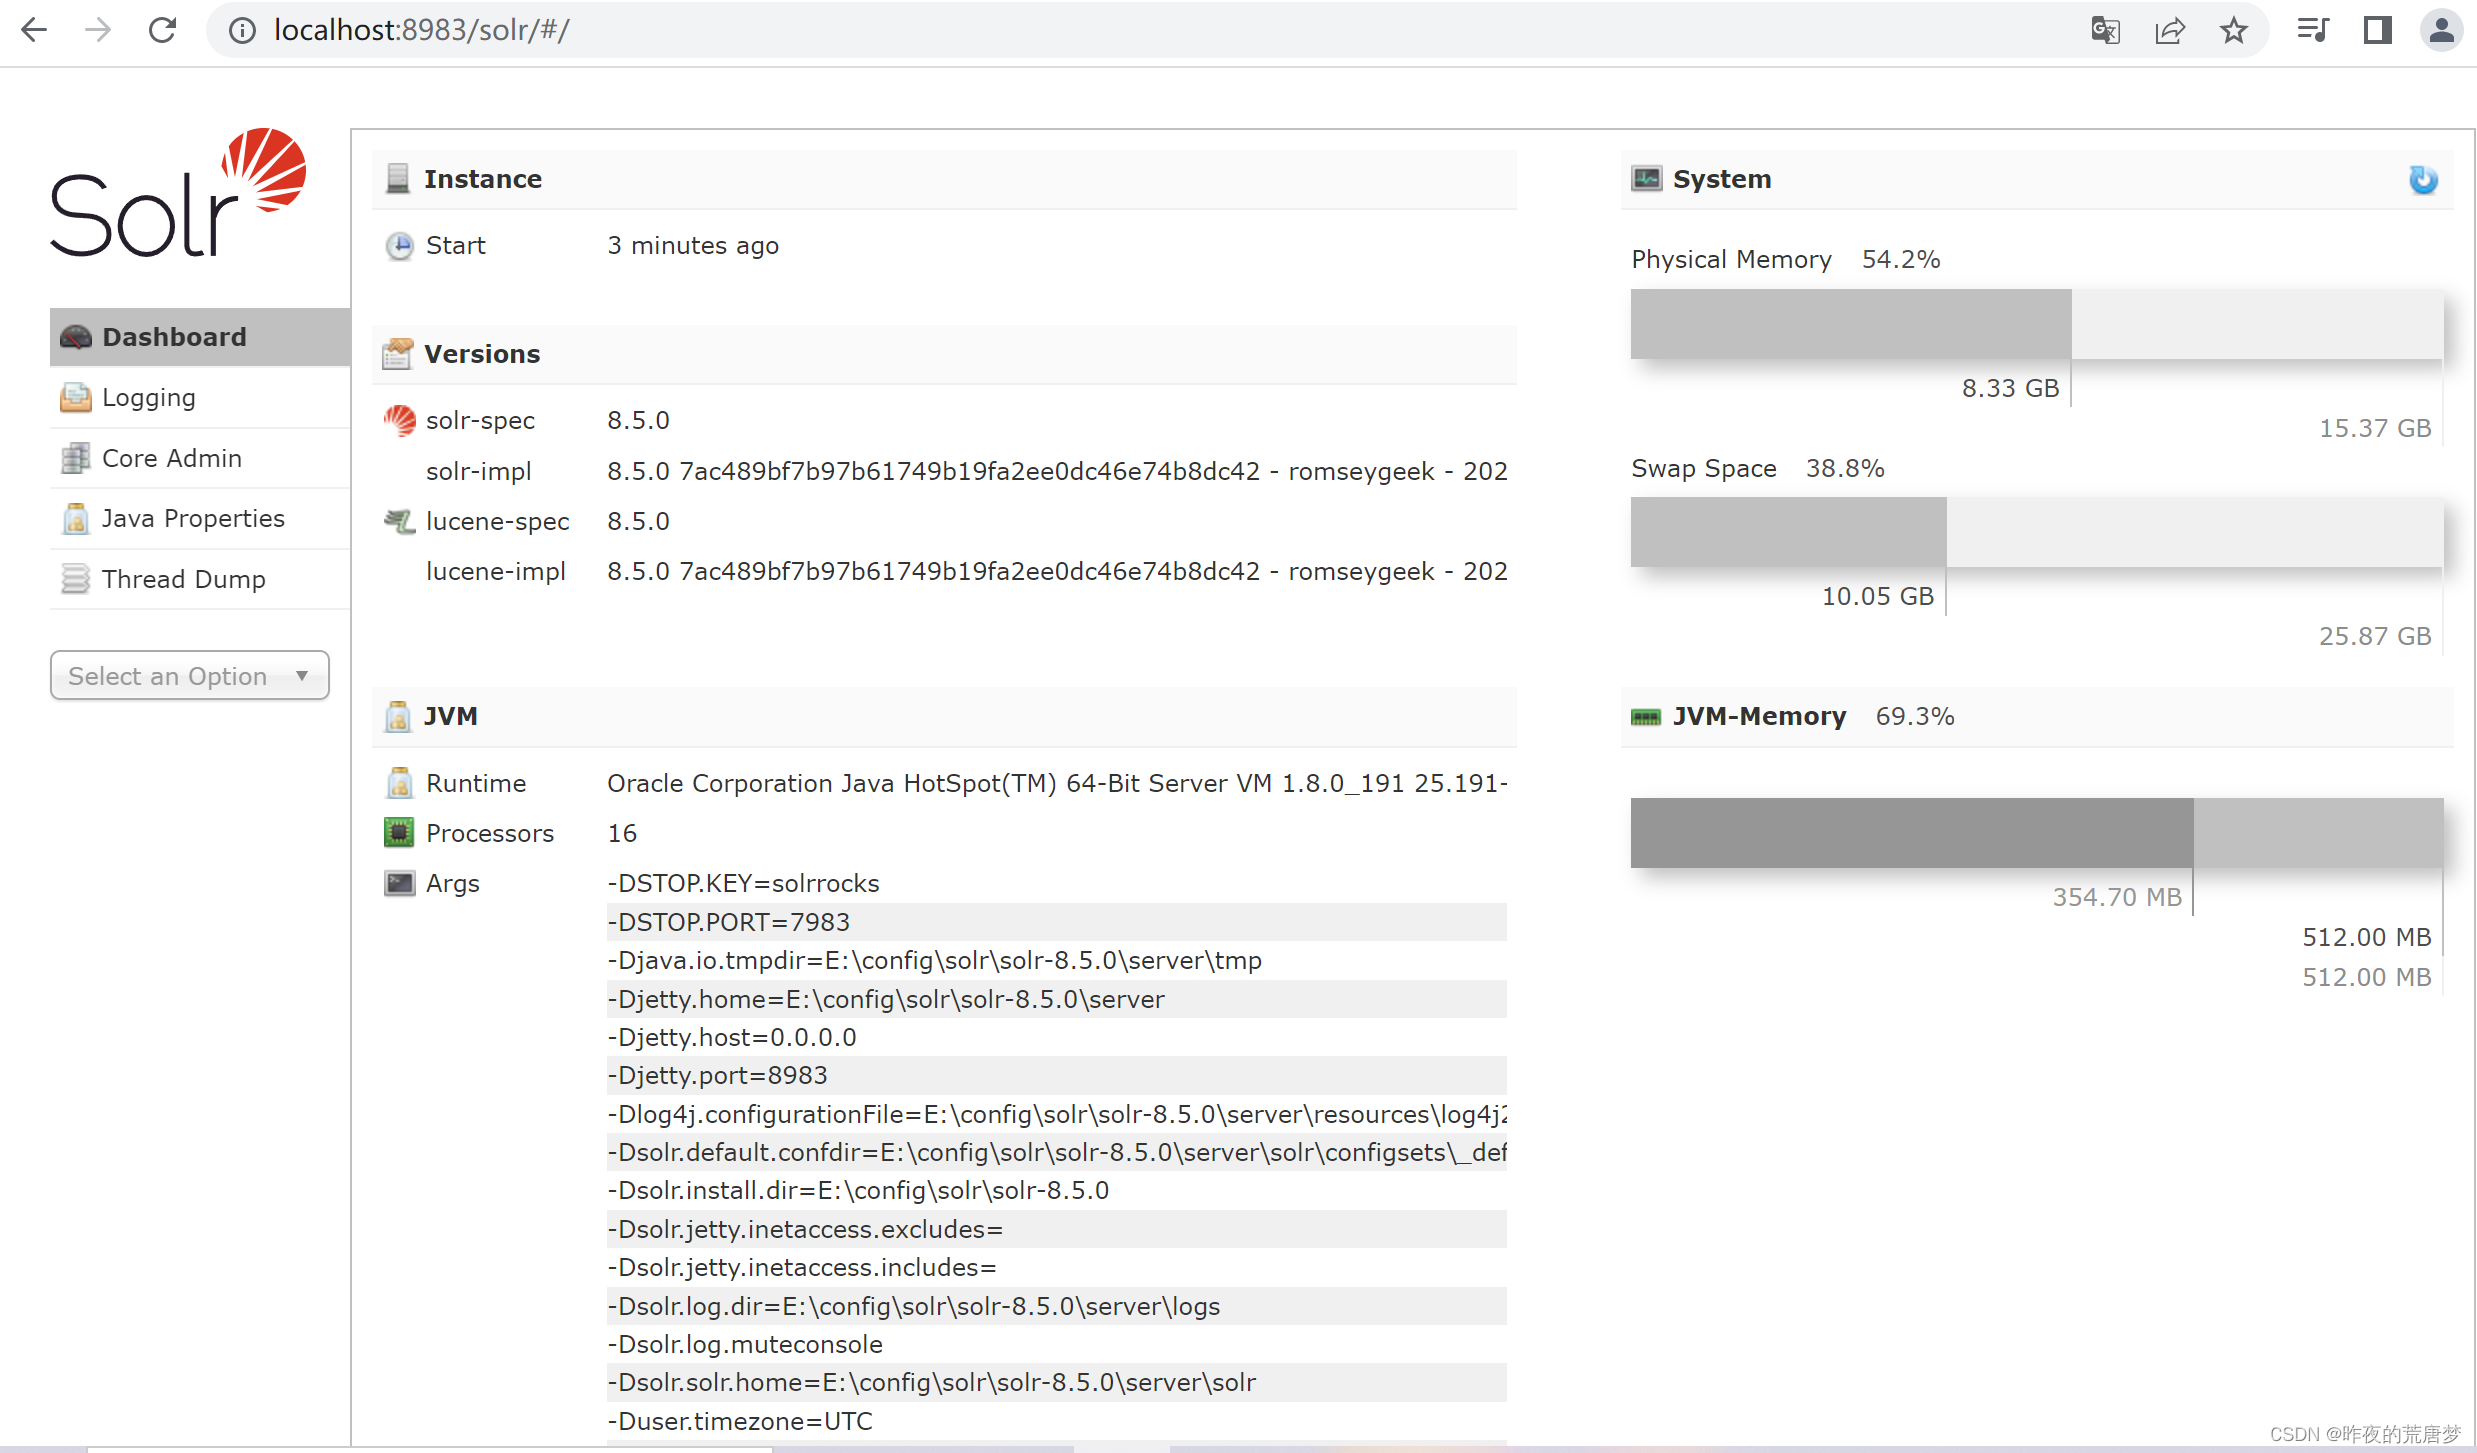
Task: Click the Thread Dump stack icon
Action: [75, 579]
